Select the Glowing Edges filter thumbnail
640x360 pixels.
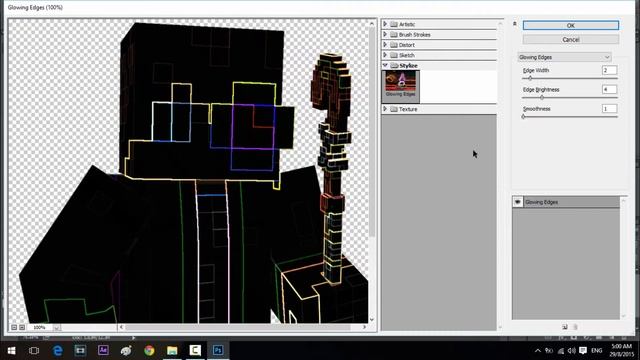pyautogui.click(x=400, y=86)
